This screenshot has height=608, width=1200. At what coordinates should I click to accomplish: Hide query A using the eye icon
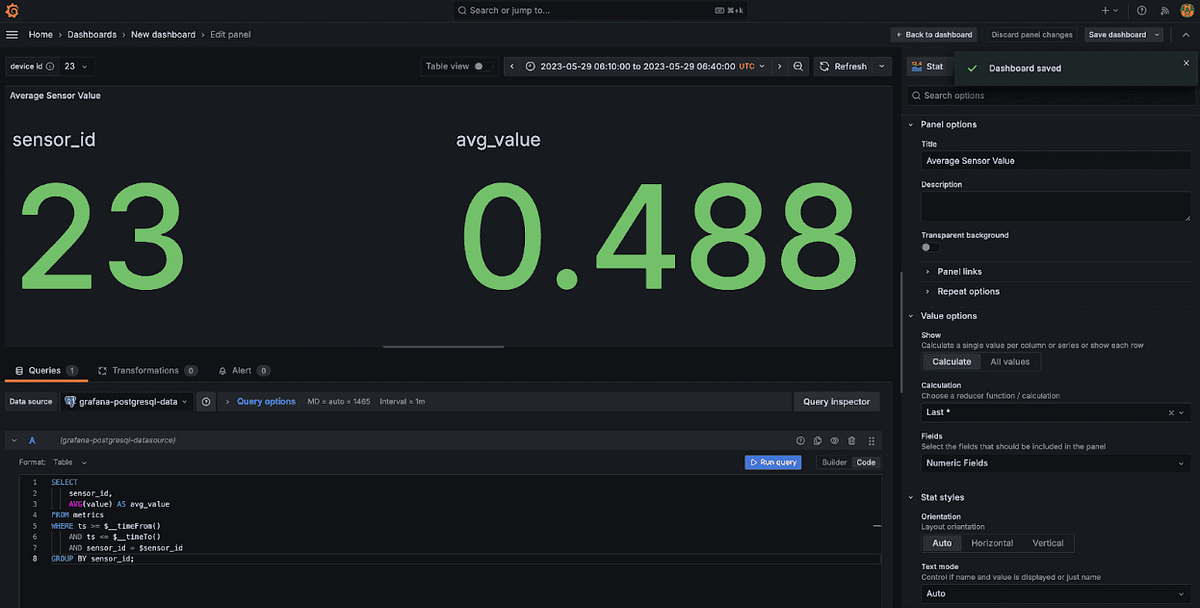(x=835, y=440)
